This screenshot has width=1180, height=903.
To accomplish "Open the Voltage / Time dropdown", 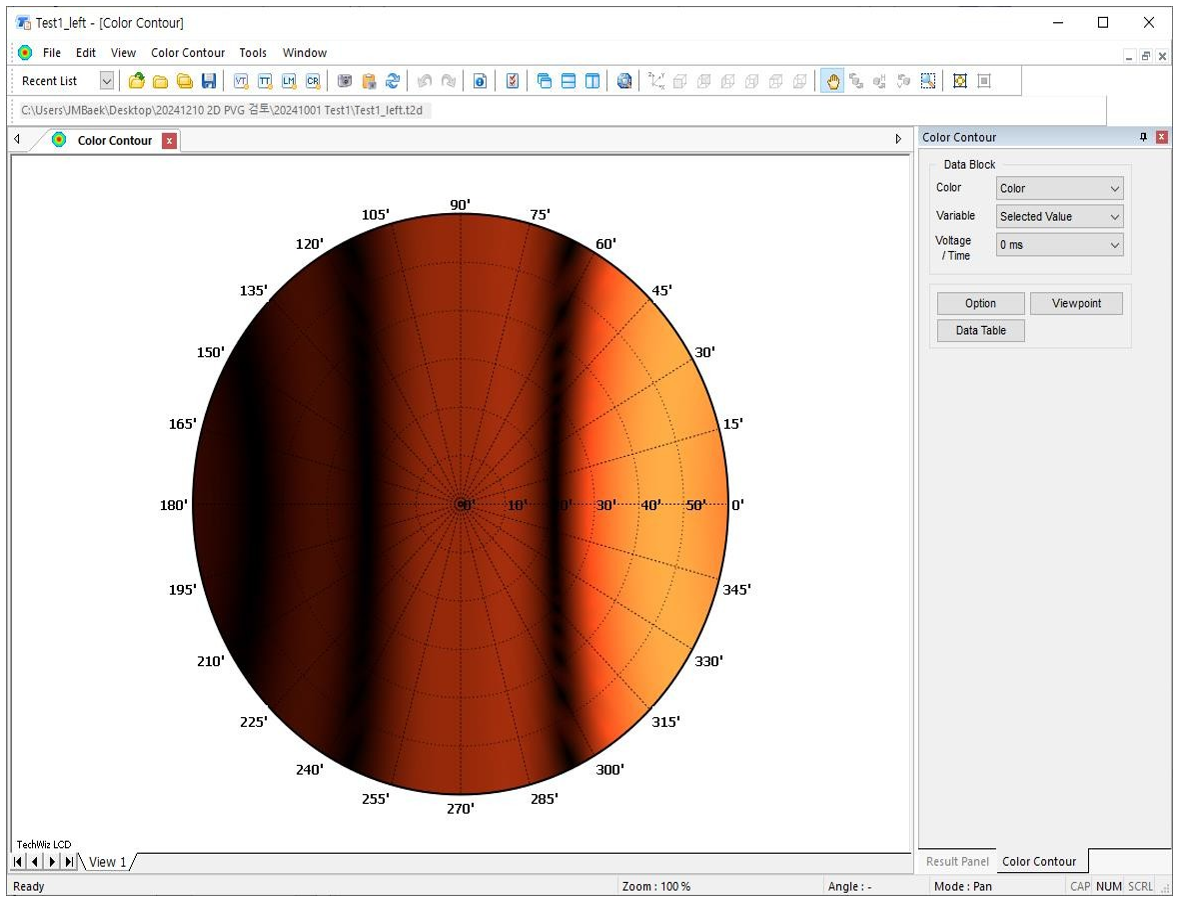I will pos(1059,245).
